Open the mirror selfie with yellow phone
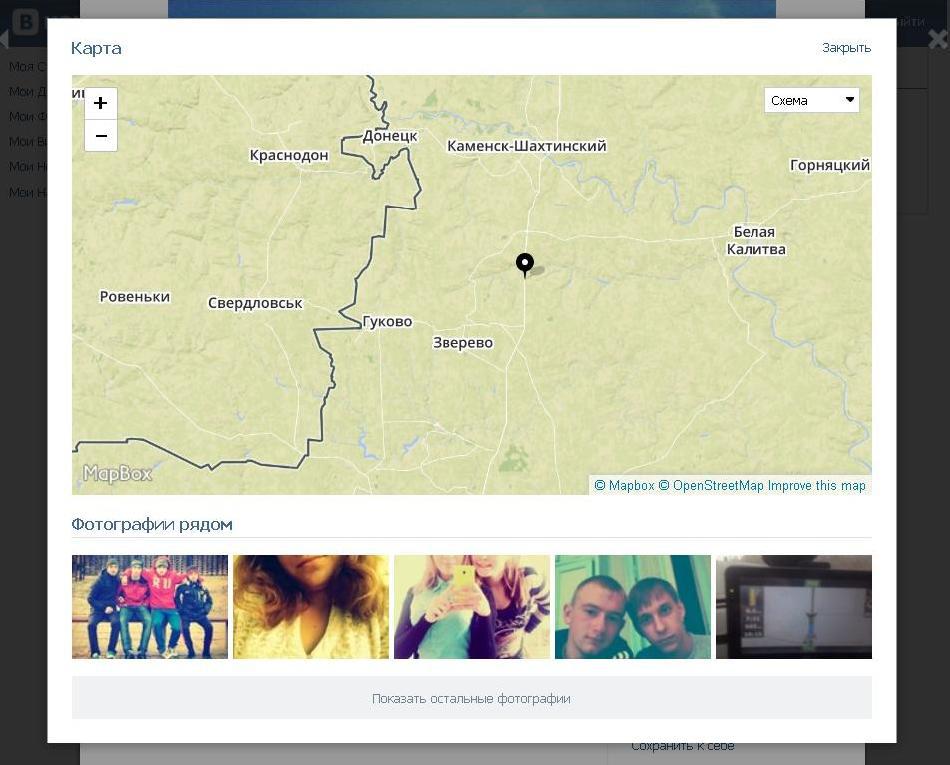Viewport: 950px width, 765px height. coord(472,607)
